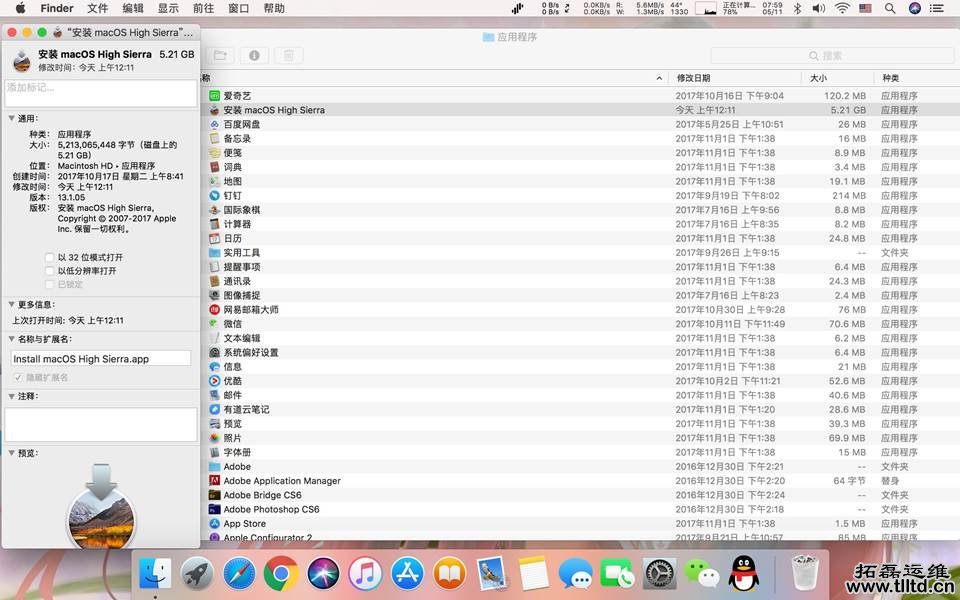Screen dimensions: 960x600
Task: Expand the 注释 section triangle
Action: pyautogui.click(x=11, y=396)
